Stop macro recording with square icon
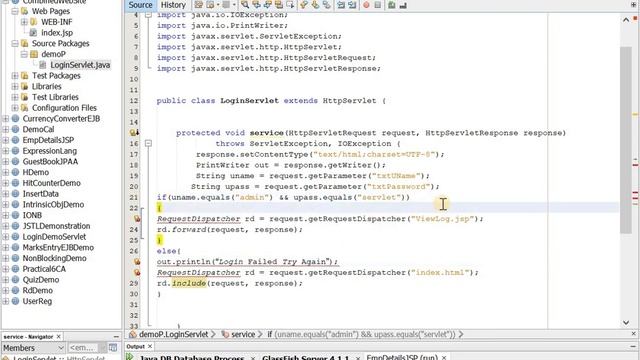The width and height of the screenshot is (640, 360). (378, 5)
